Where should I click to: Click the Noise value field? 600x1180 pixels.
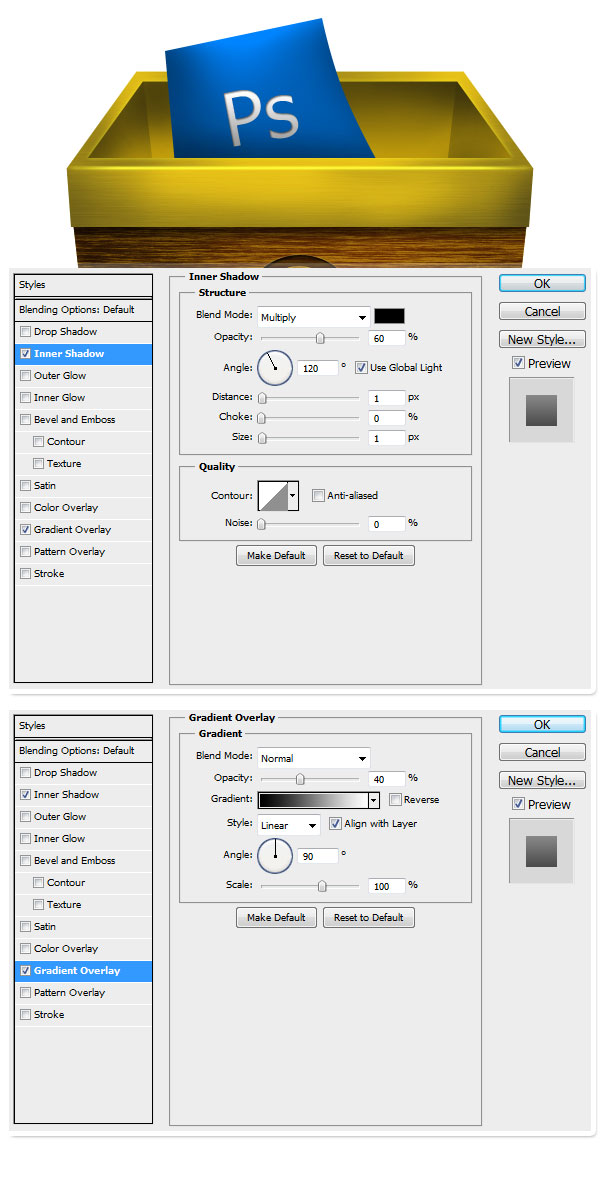click(x=387, y=524)
